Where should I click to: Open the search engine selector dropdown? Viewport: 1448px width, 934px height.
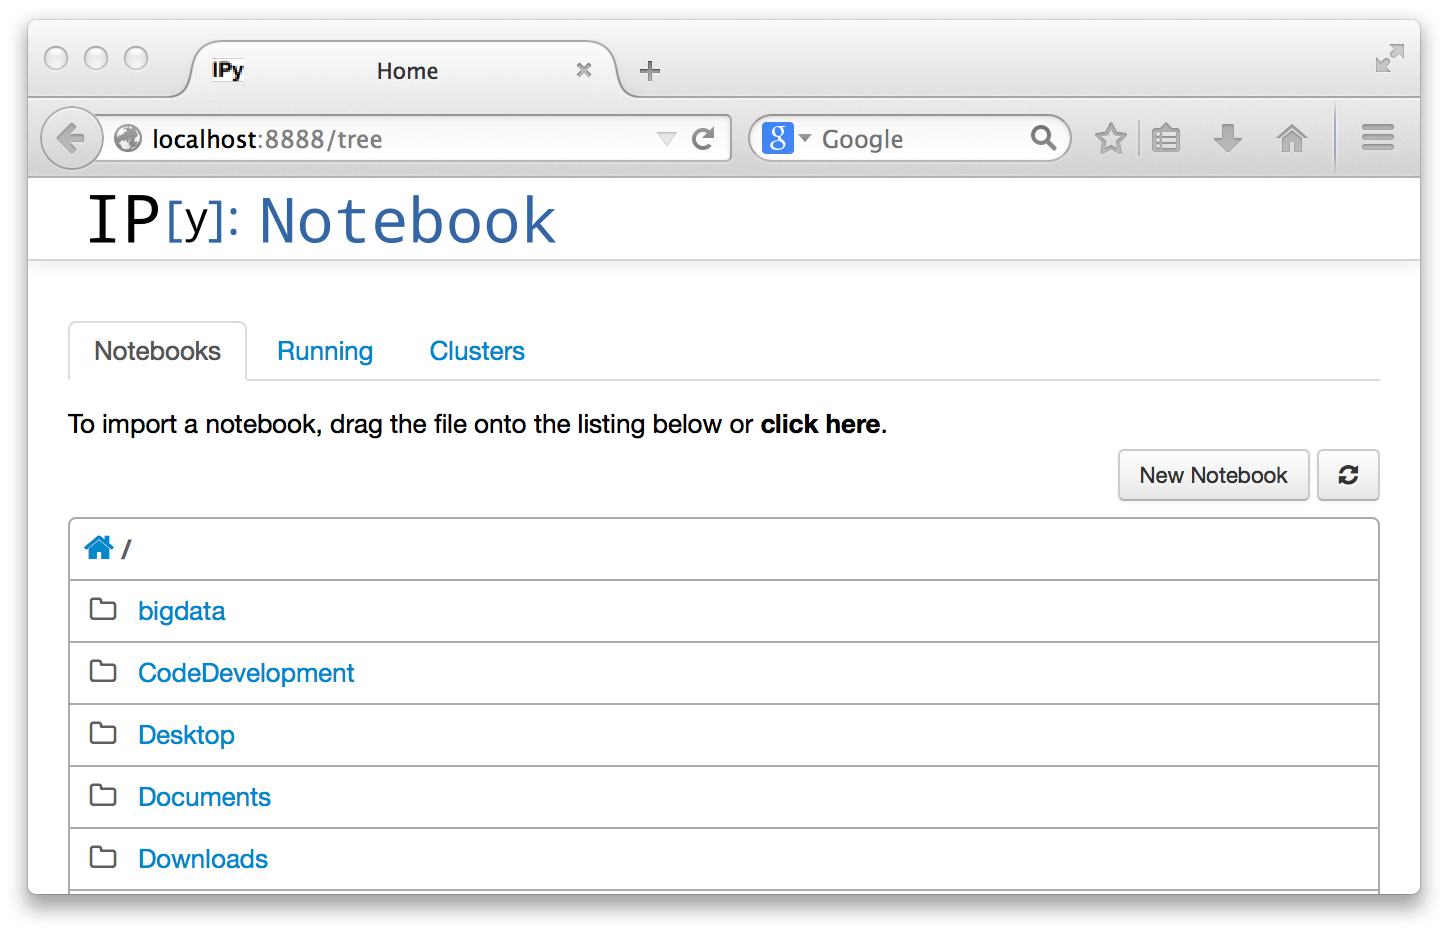785,138
